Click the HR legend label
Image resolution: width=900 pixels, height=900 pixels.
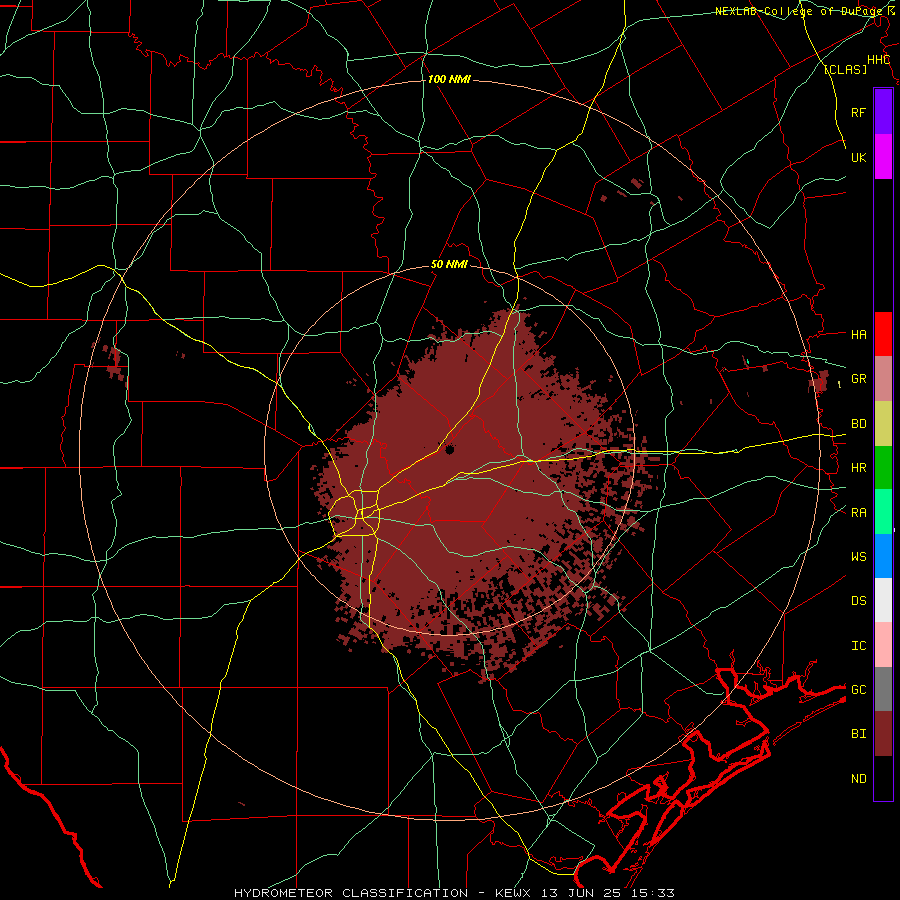coord(858,468)
